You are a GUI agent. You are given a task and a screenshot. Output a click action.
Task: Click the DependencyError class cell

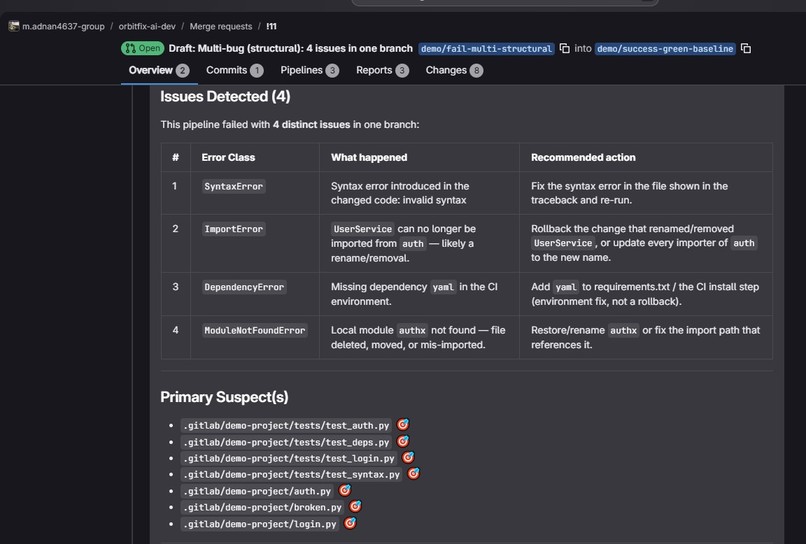point(244,287)
